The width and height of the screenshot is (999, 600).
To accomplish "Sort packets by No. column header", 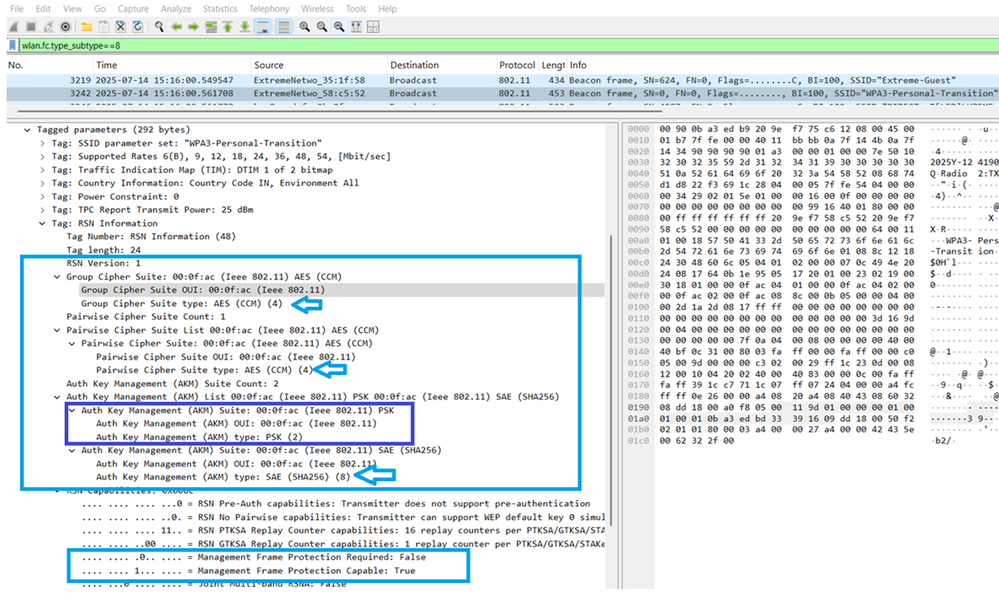I will [50, 65].
